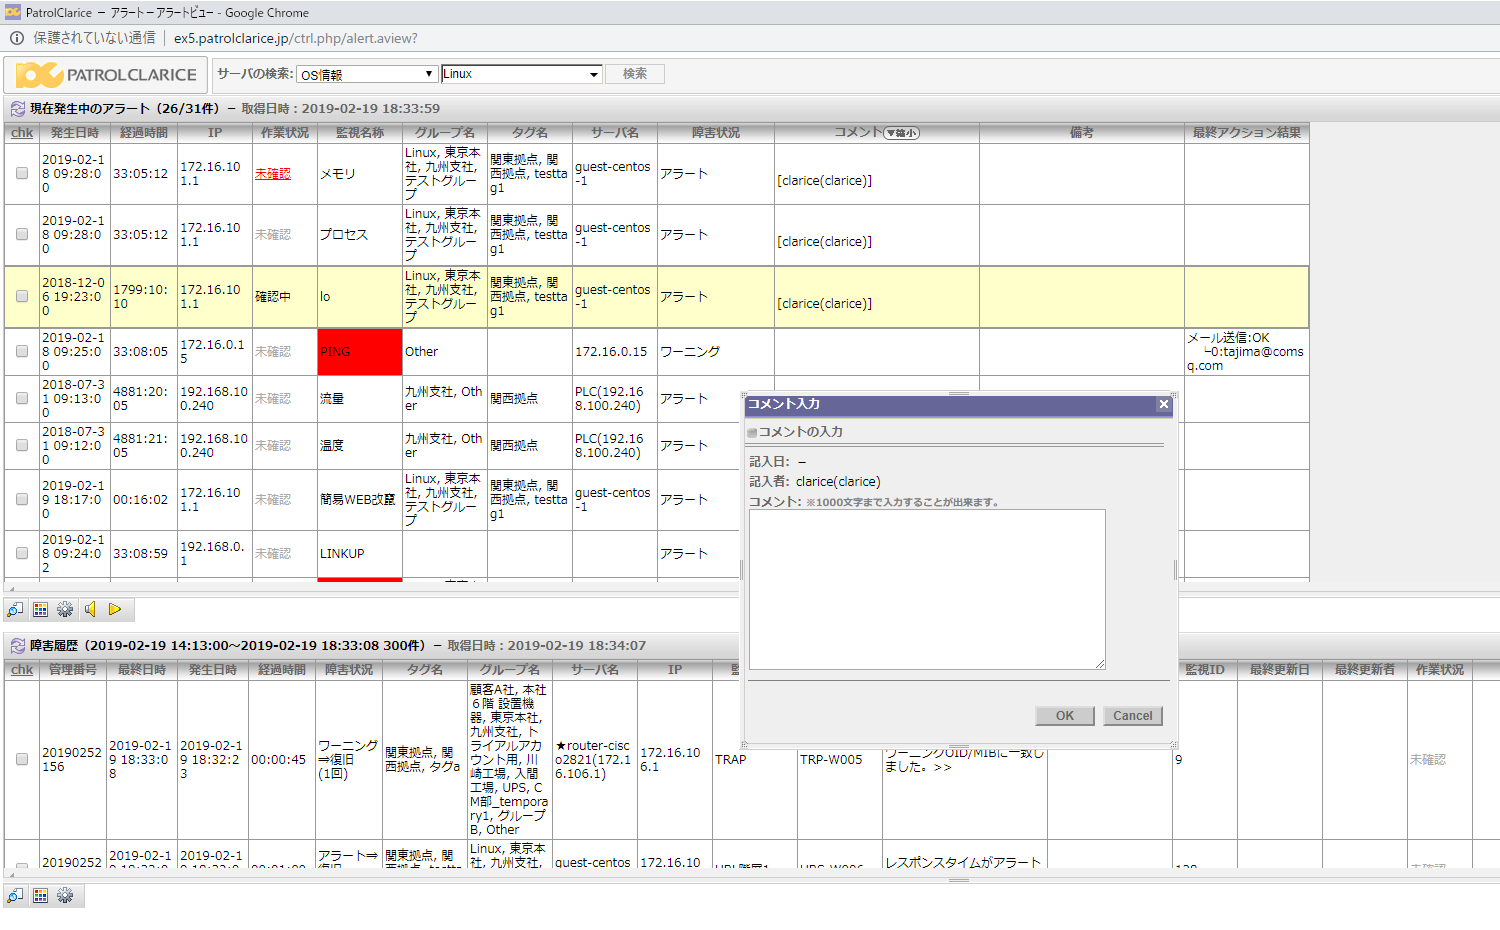Viewport: 1500px width, 930px height.
Task: Check the PING alert row checkbox
Action: (x=22, y=352)
